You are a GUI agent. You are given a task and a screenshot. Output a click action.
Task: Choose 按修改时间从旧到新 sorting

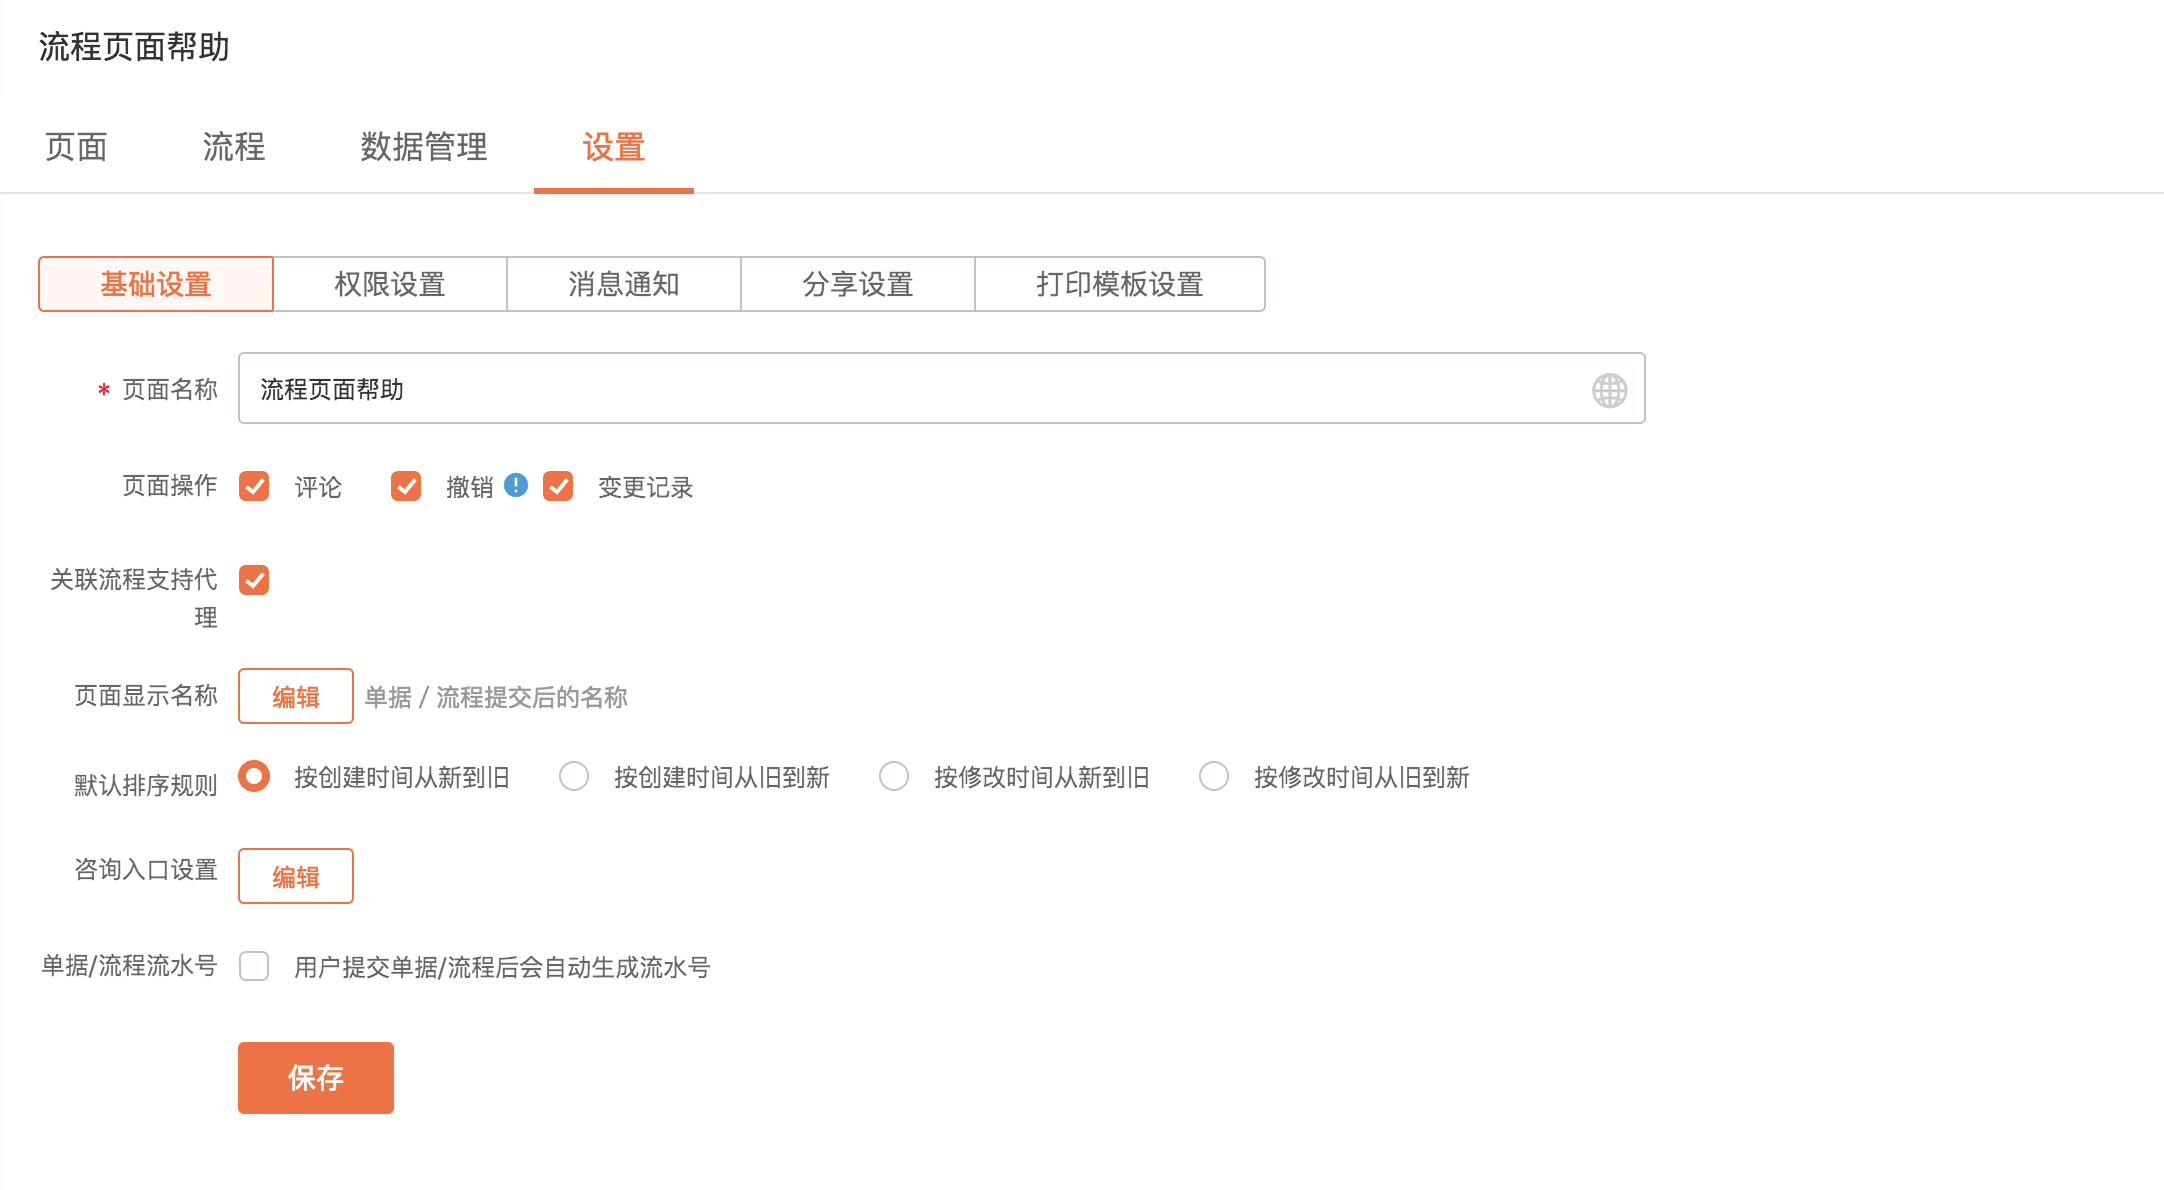[1214, 776]
